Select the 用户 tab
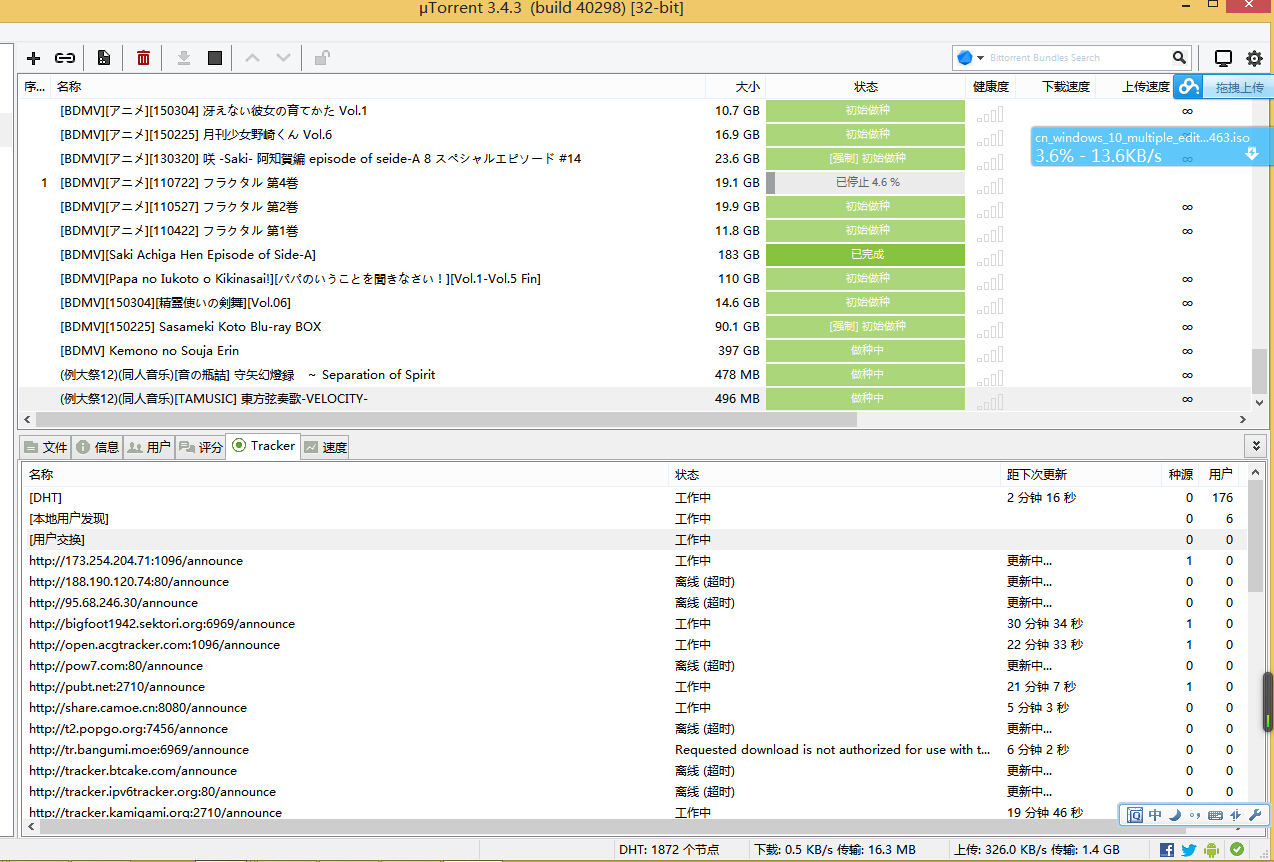 click(149, 447)
